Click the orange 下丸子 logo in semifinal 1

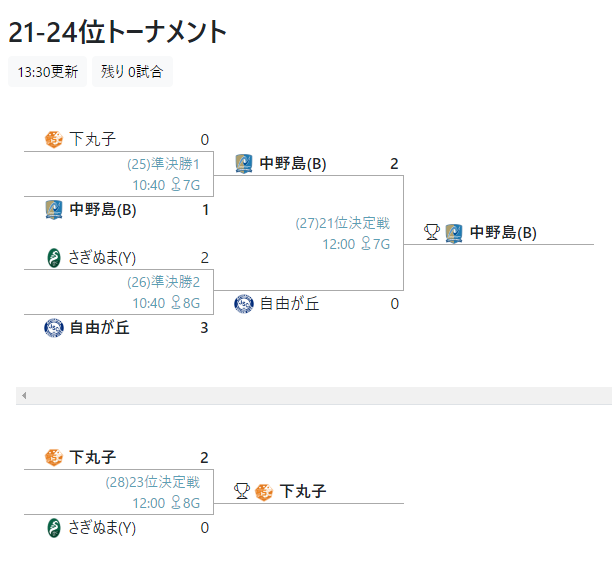(x=53, y=139)
